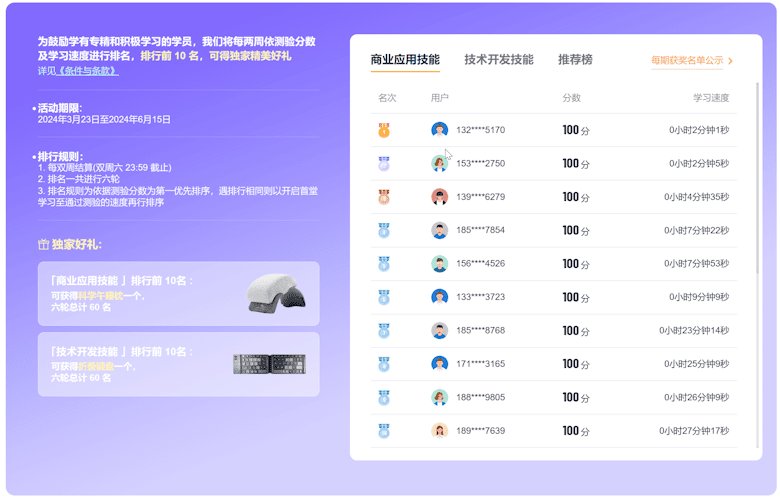The image size is (780, 500).
Task: Expand the arrow next to 每期获奖名单公示
Action: click(x=731, y=61)
